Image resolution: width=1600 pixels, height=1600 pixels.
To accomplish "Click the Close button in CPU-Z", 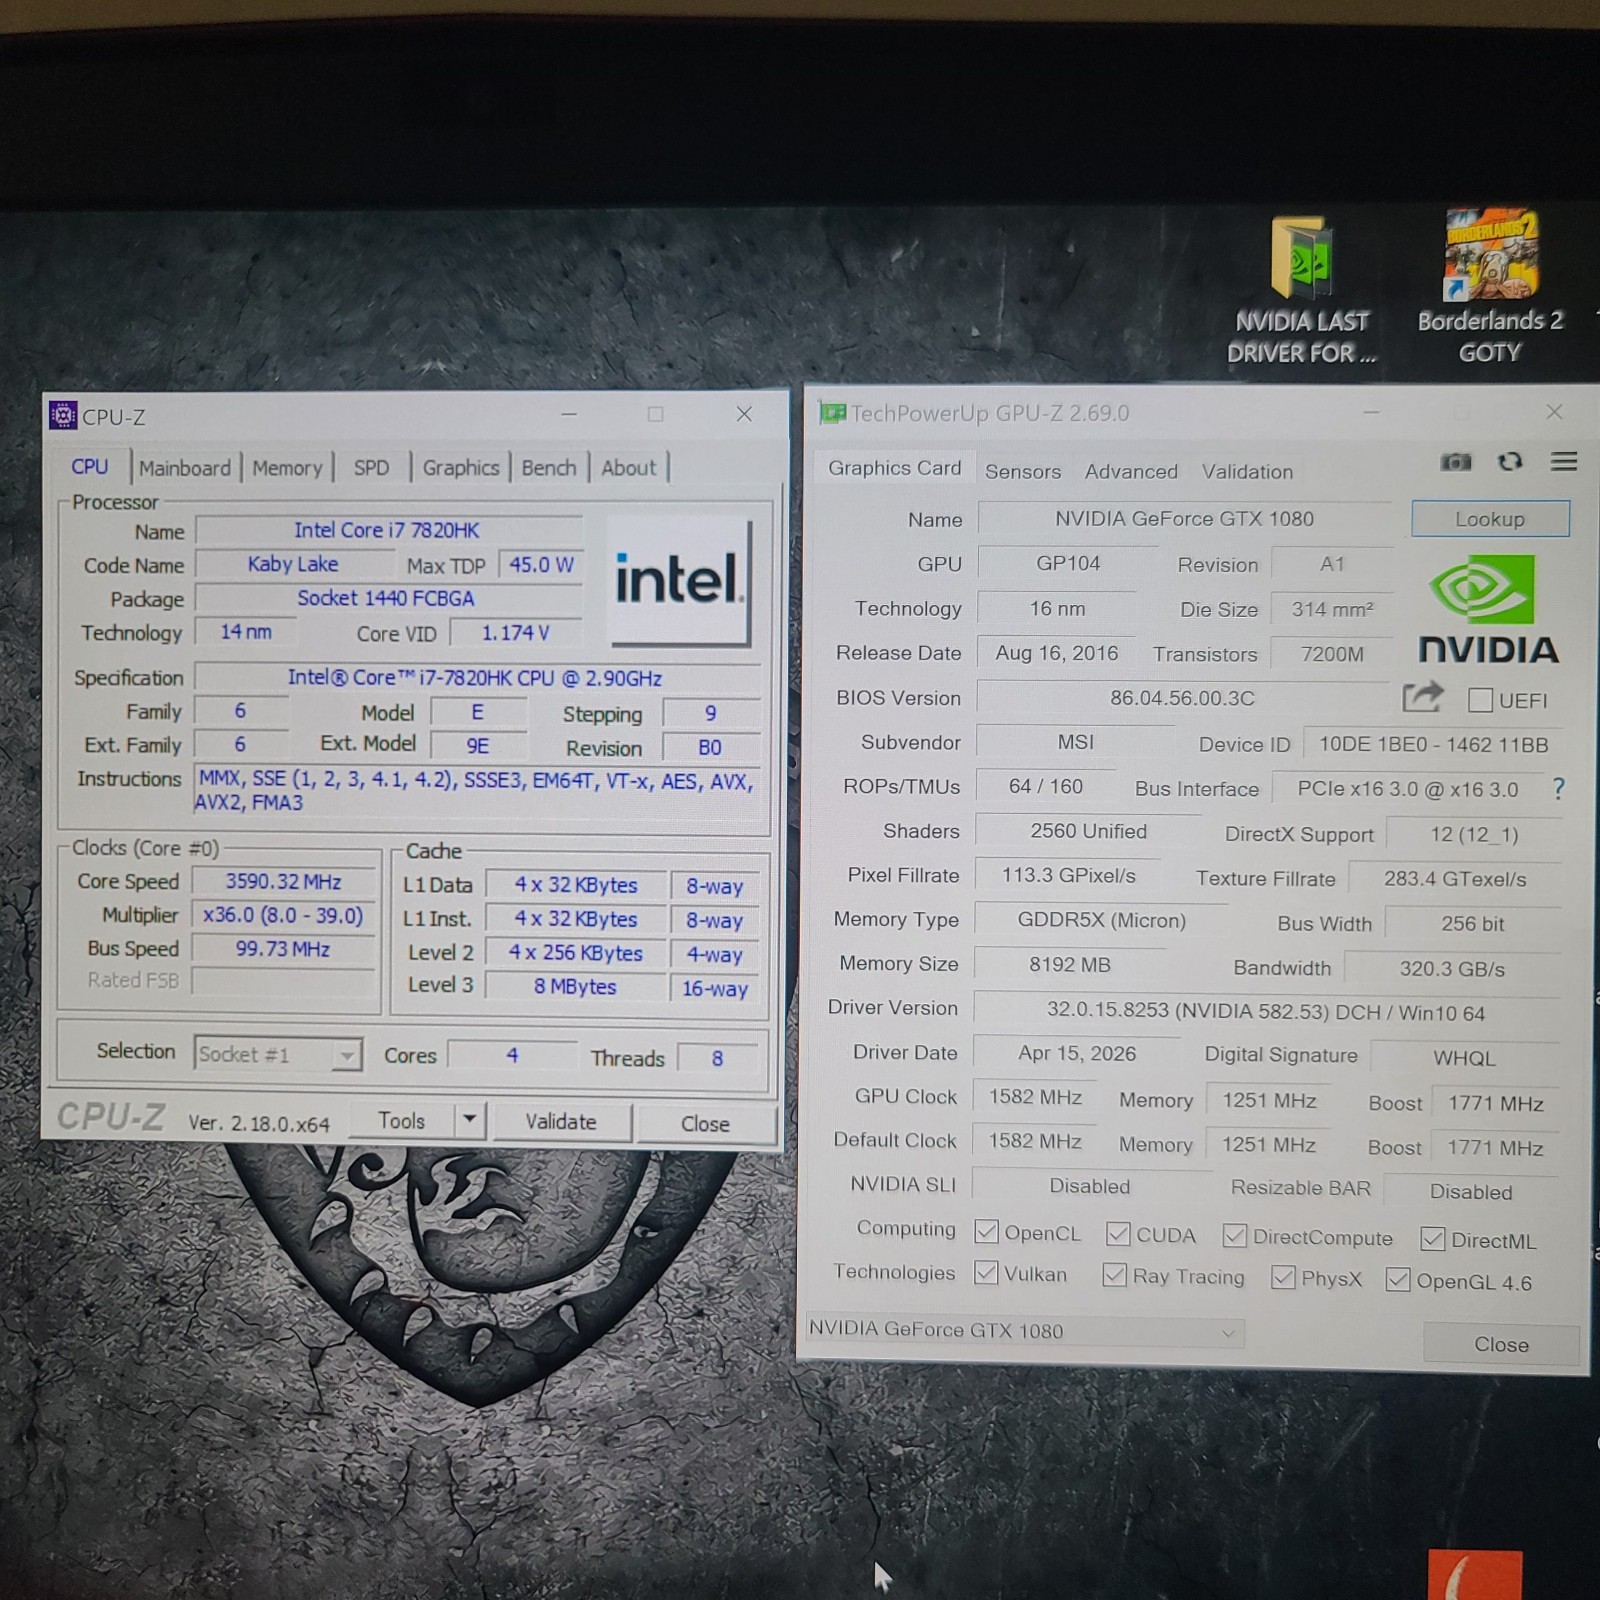I will (x=705, y=1124).
